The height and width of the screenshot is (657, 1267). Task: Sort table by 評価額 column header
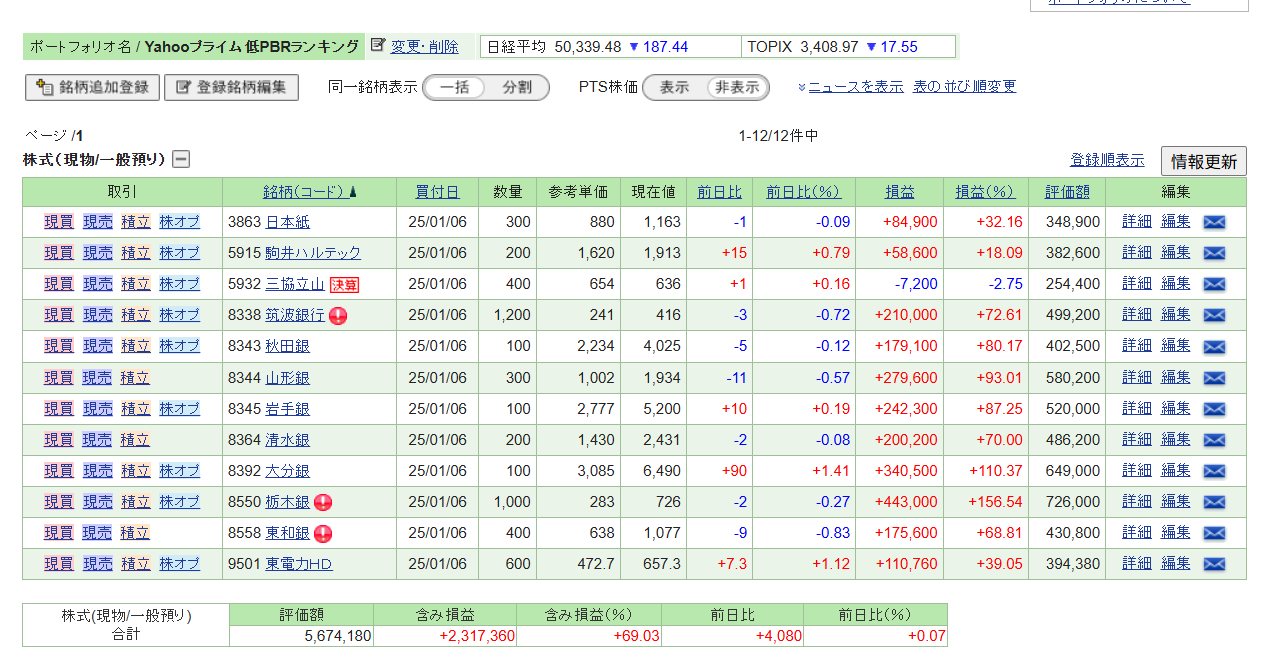(1067, 192)
